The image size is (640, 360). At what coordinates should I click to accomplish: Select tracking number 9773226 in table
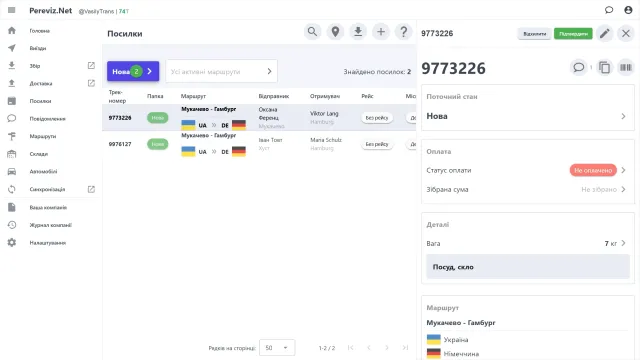click(120, 118)
